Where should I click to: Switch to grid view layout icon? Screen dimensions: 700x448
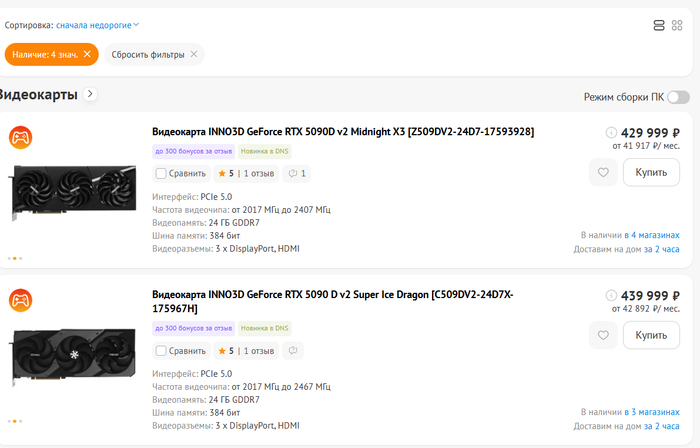coord(677,25)
